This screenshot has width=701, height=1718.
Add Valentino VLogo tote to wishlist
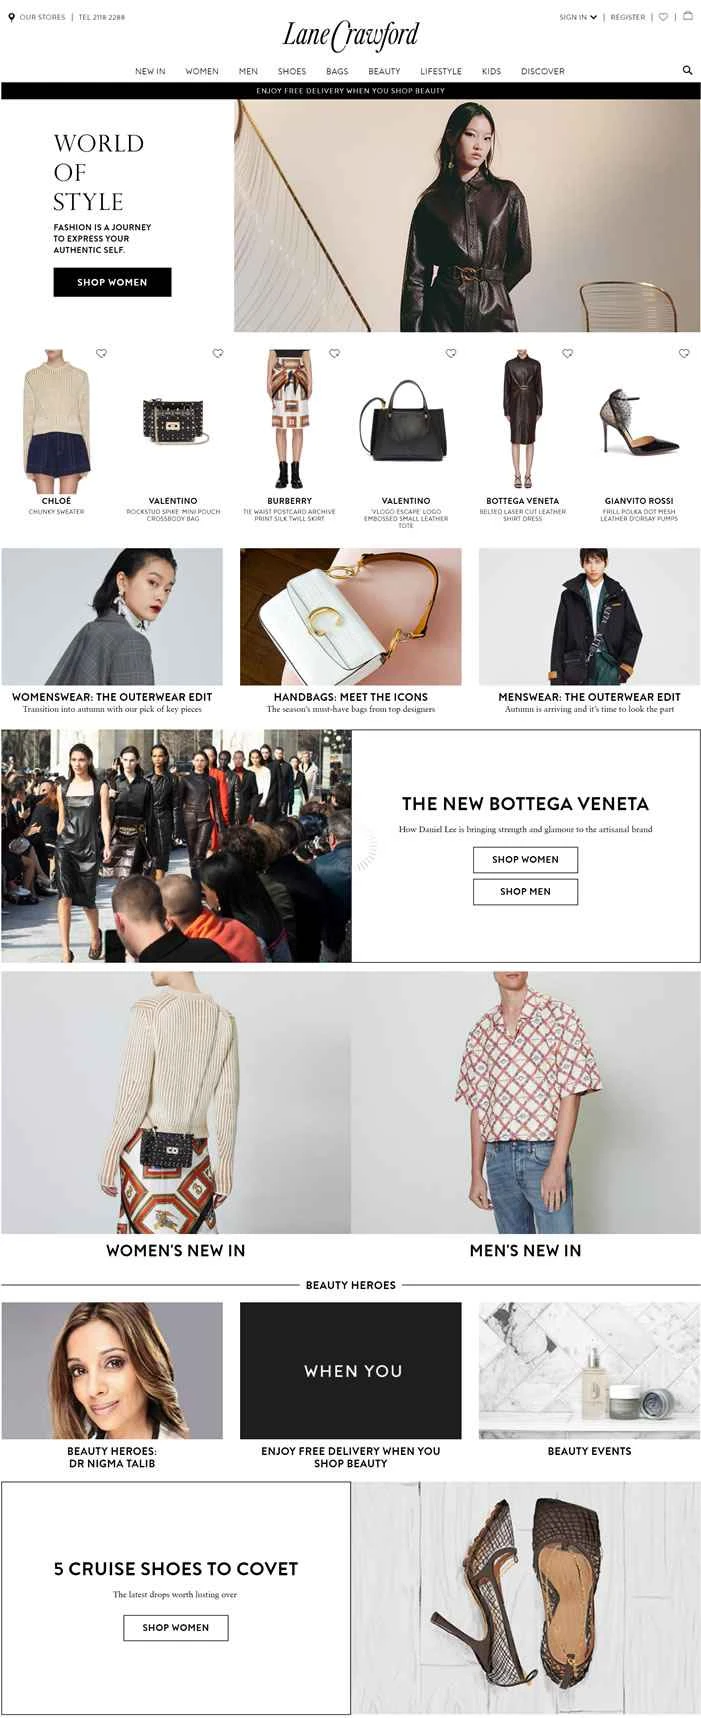[x=451, y=353]
